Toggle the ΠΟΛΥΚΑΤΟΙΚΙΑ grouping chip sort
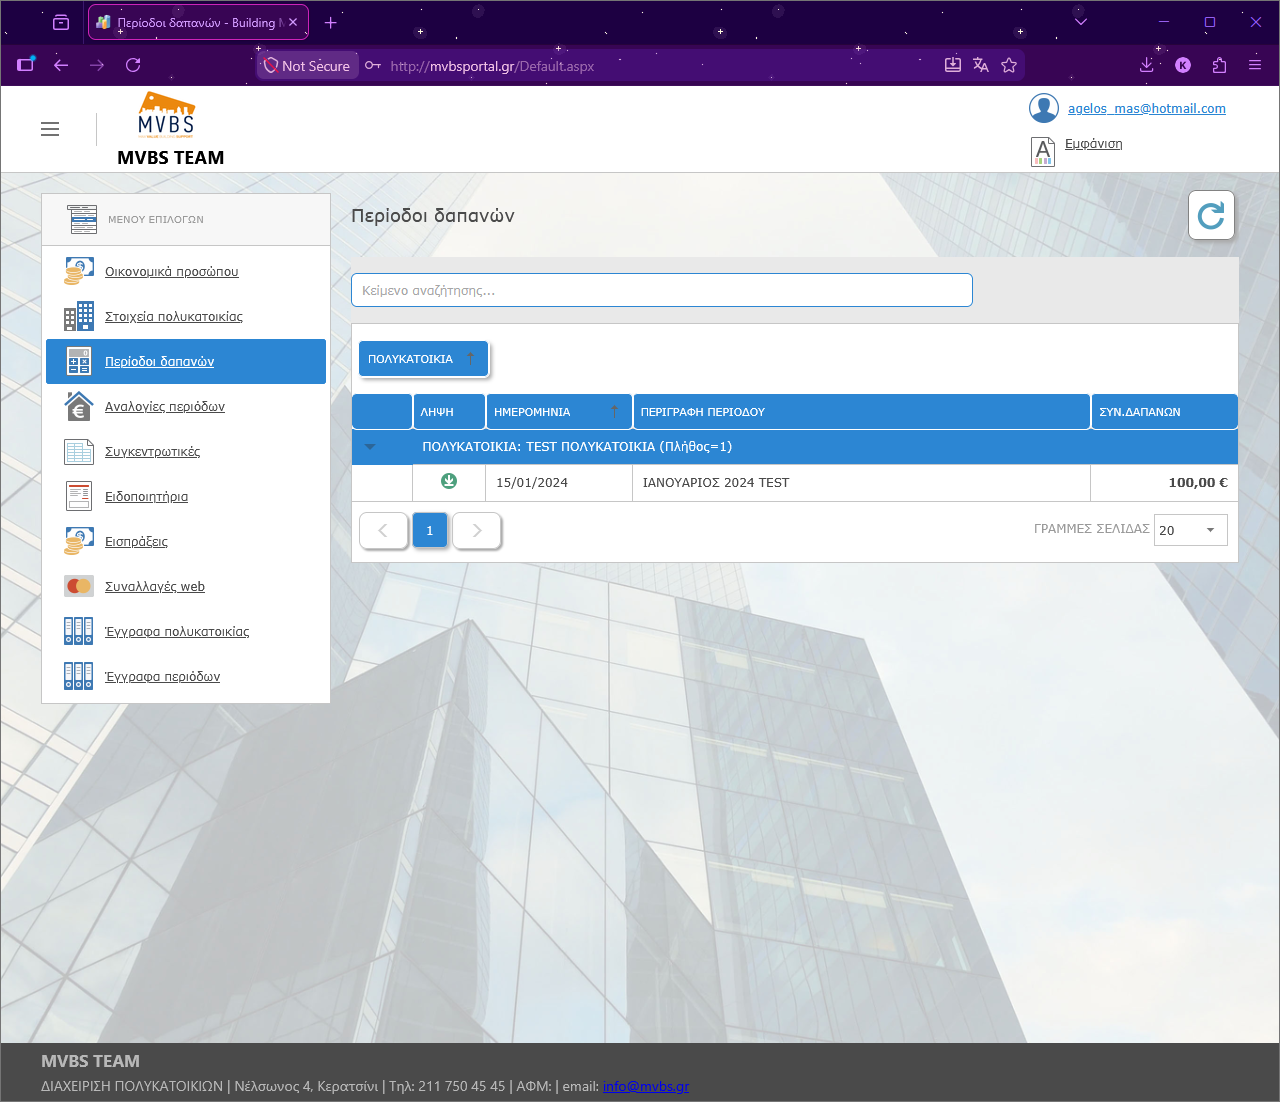This screenshot has width=1280, height=1102. [423, 359]
